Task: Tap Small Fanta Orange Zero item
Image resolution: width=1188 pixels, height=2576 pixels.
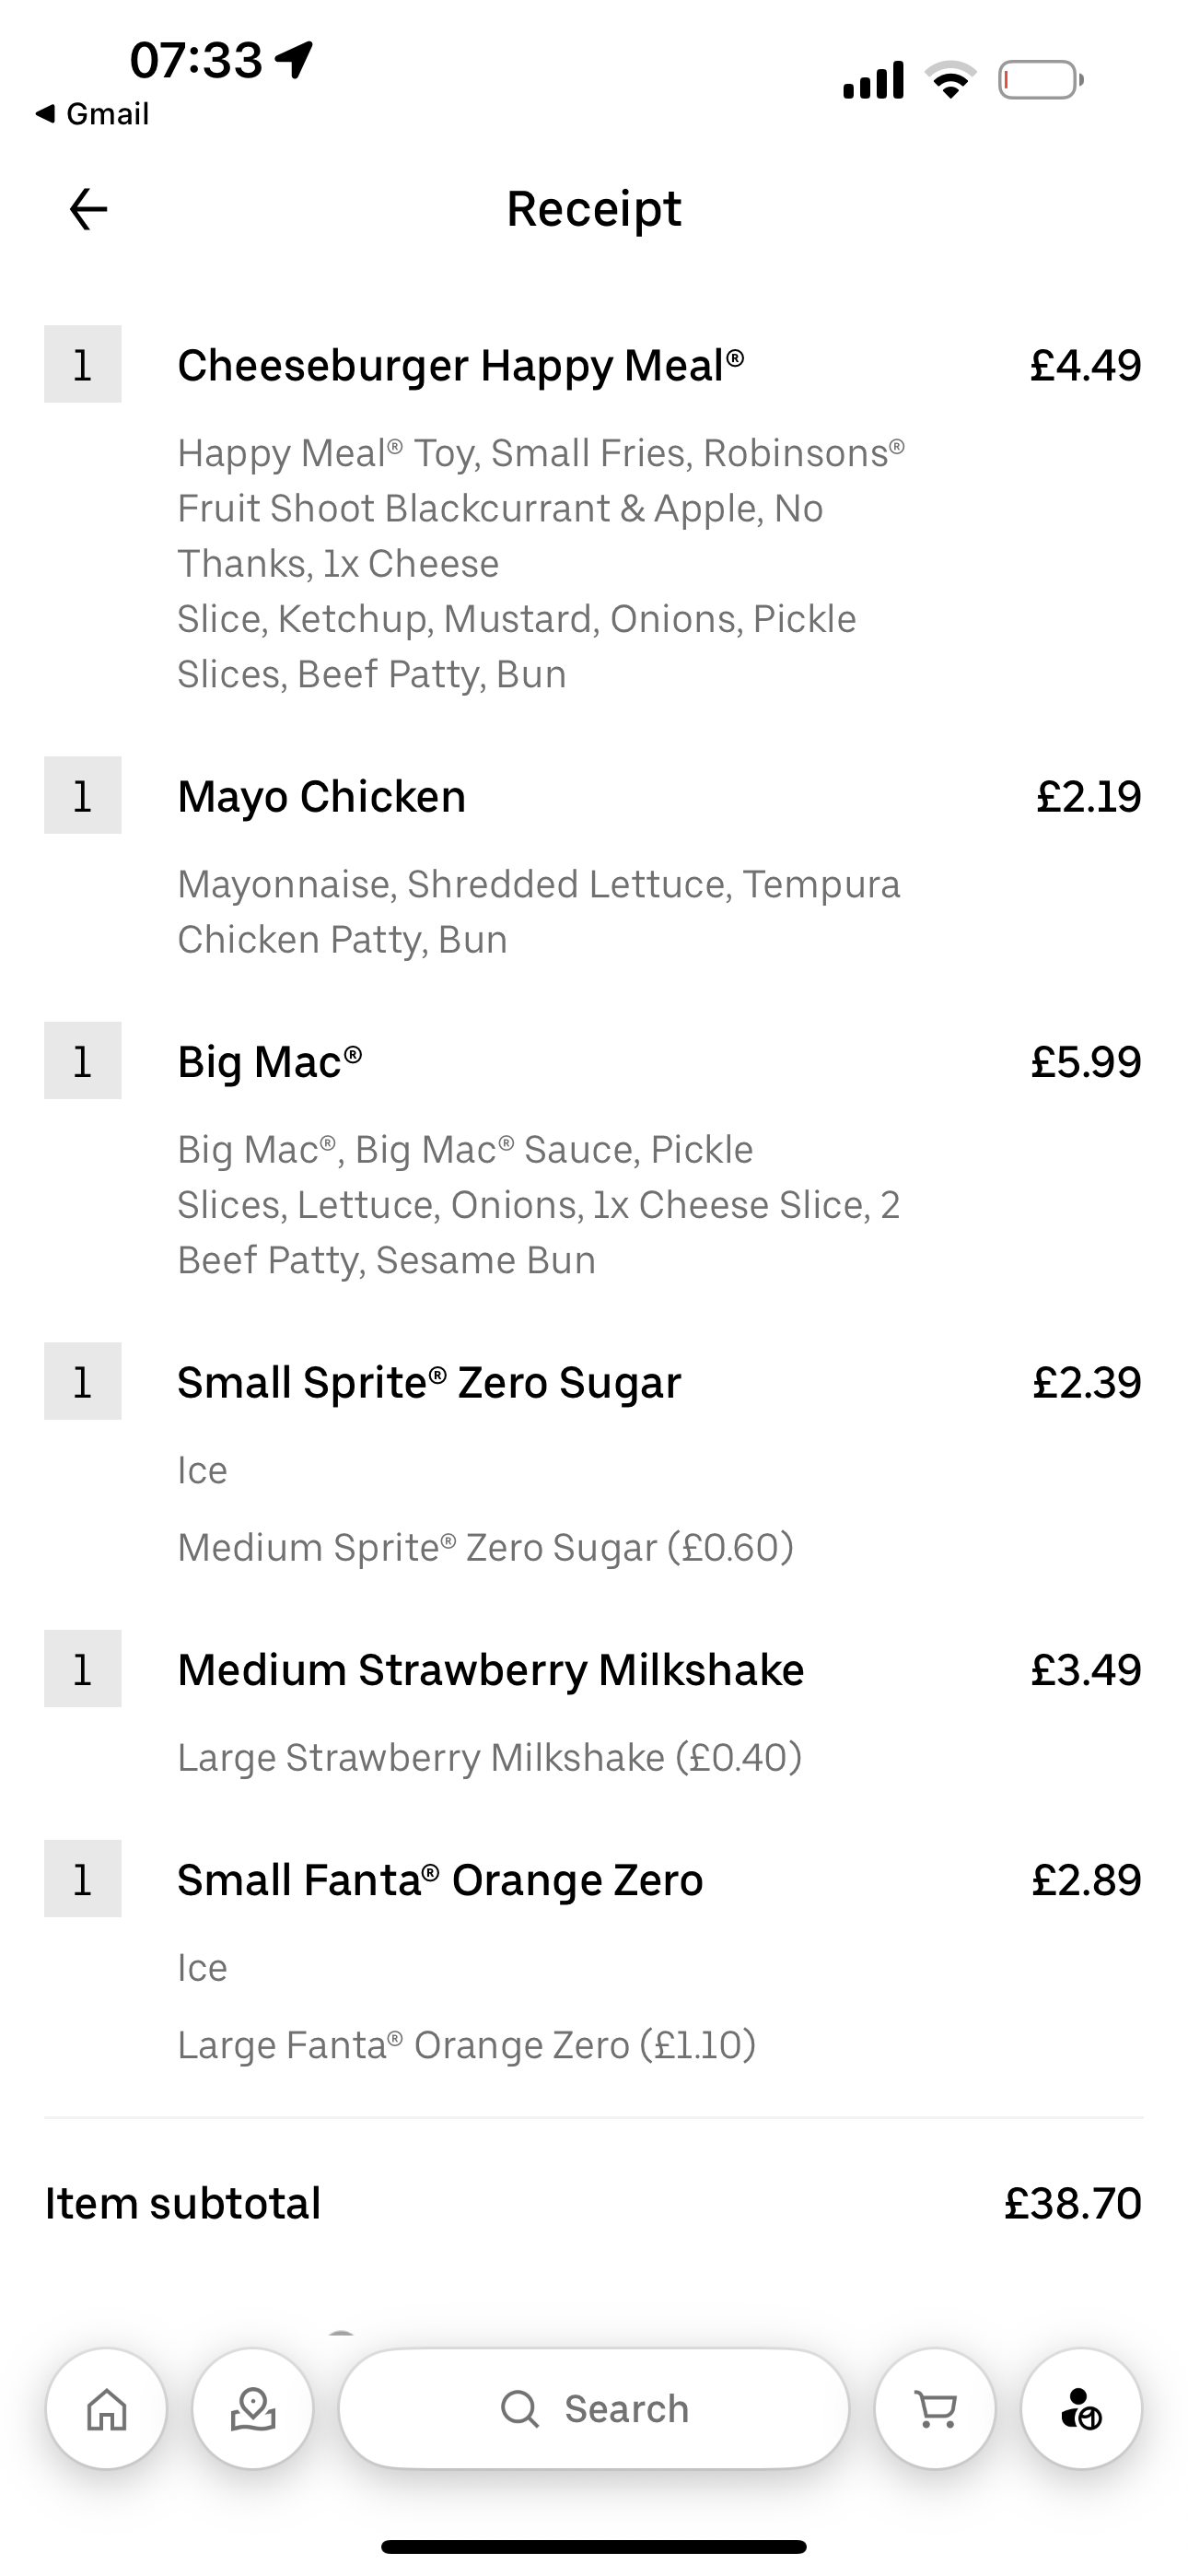Action: (440, 1880)
